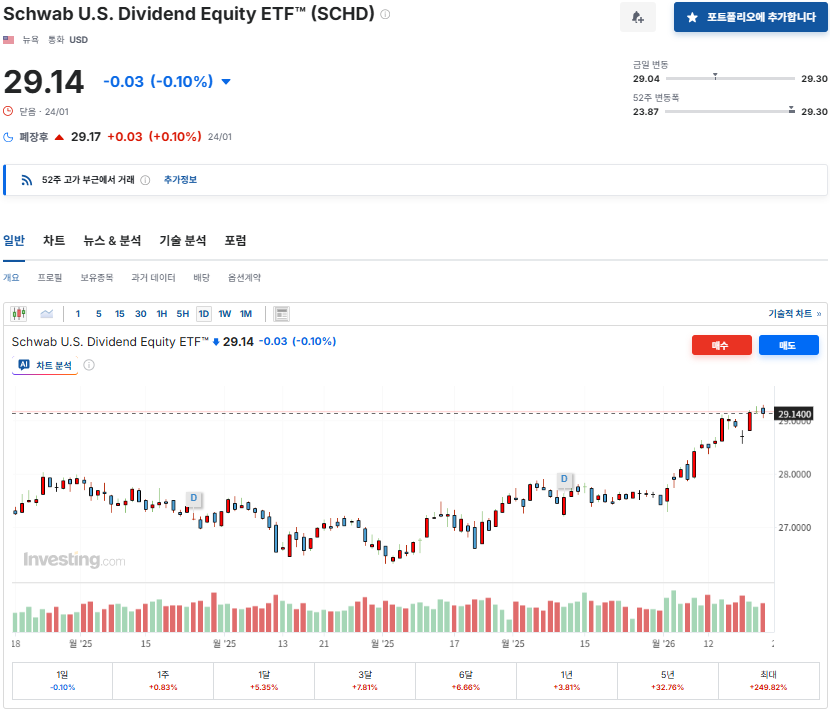Click the blue down arrow beside -0.10%
Screen dimensions: 830x711
[x=226, y=82]
